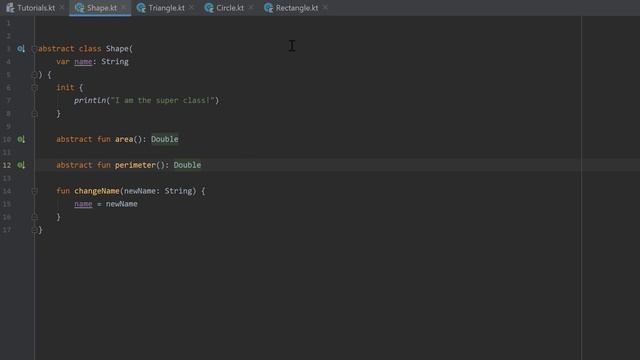Viewport: 640px width, 360px height.
Task: Click line number 10 in the gutter
Action: pyautogui.click(x=7, y=140)
